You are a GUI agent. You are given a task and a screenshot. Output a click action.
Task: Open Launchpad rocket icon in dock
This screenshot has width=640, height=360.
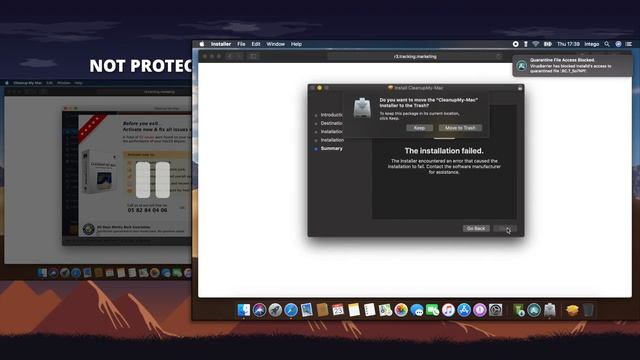tap(275, 310)
